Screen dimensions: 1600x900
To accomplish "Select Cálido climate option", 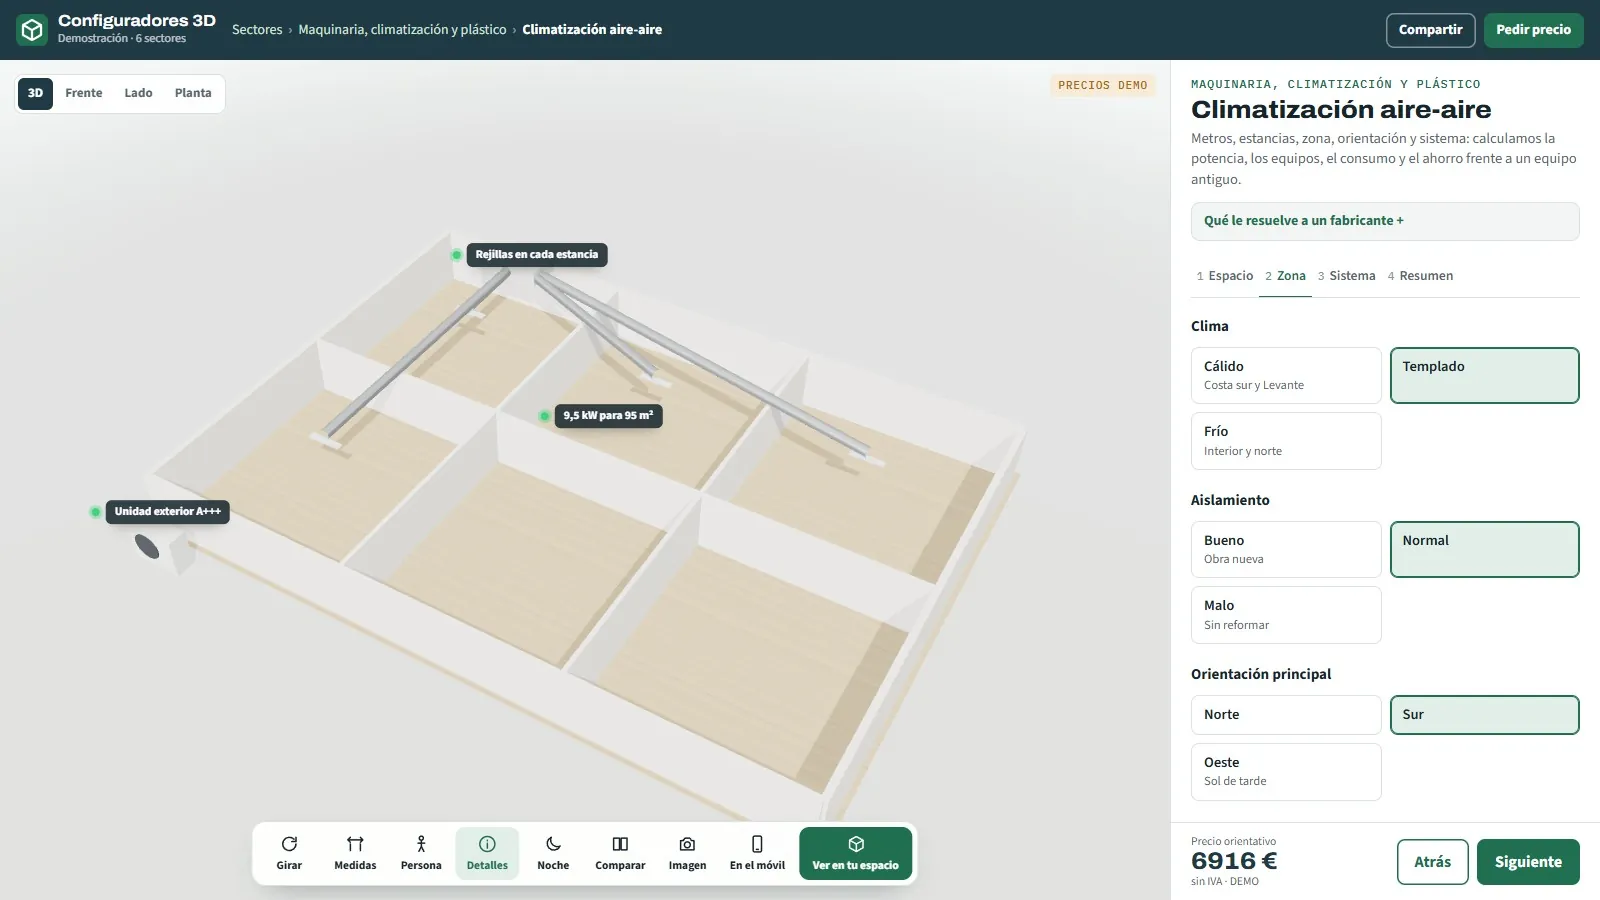I will [x=1286, y=375].
